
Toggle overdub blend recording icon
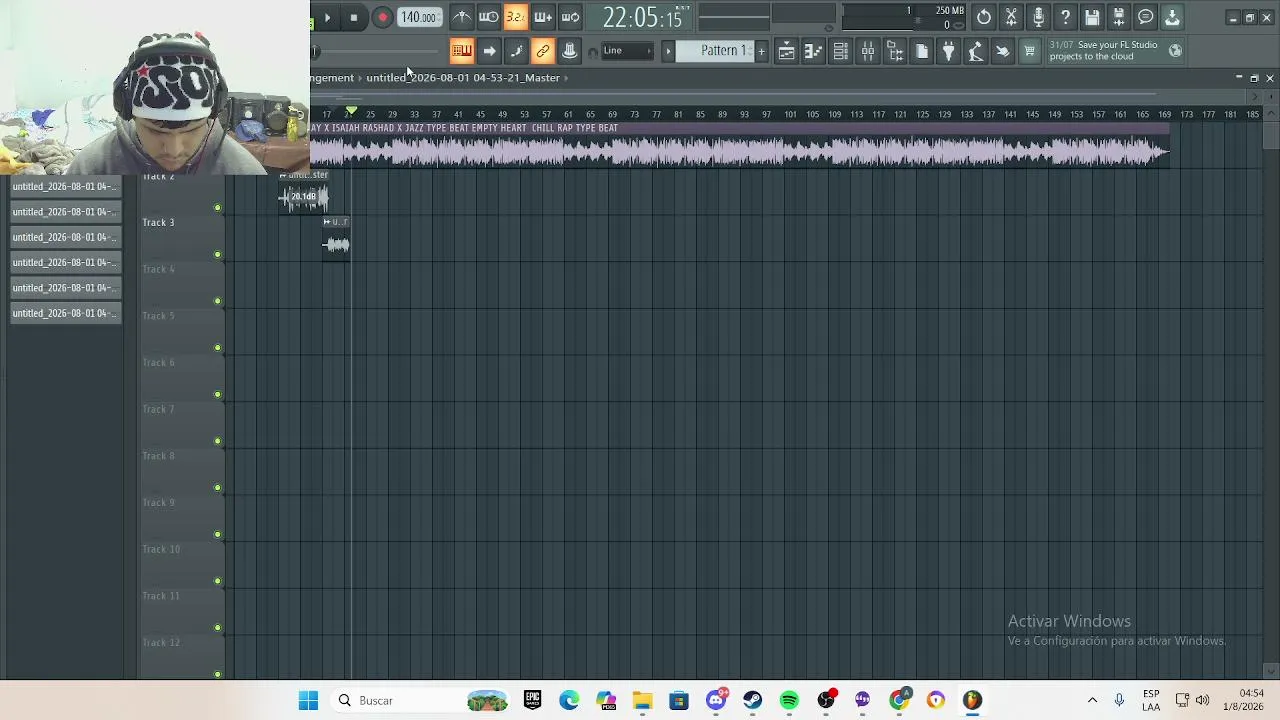pos(542,17)
